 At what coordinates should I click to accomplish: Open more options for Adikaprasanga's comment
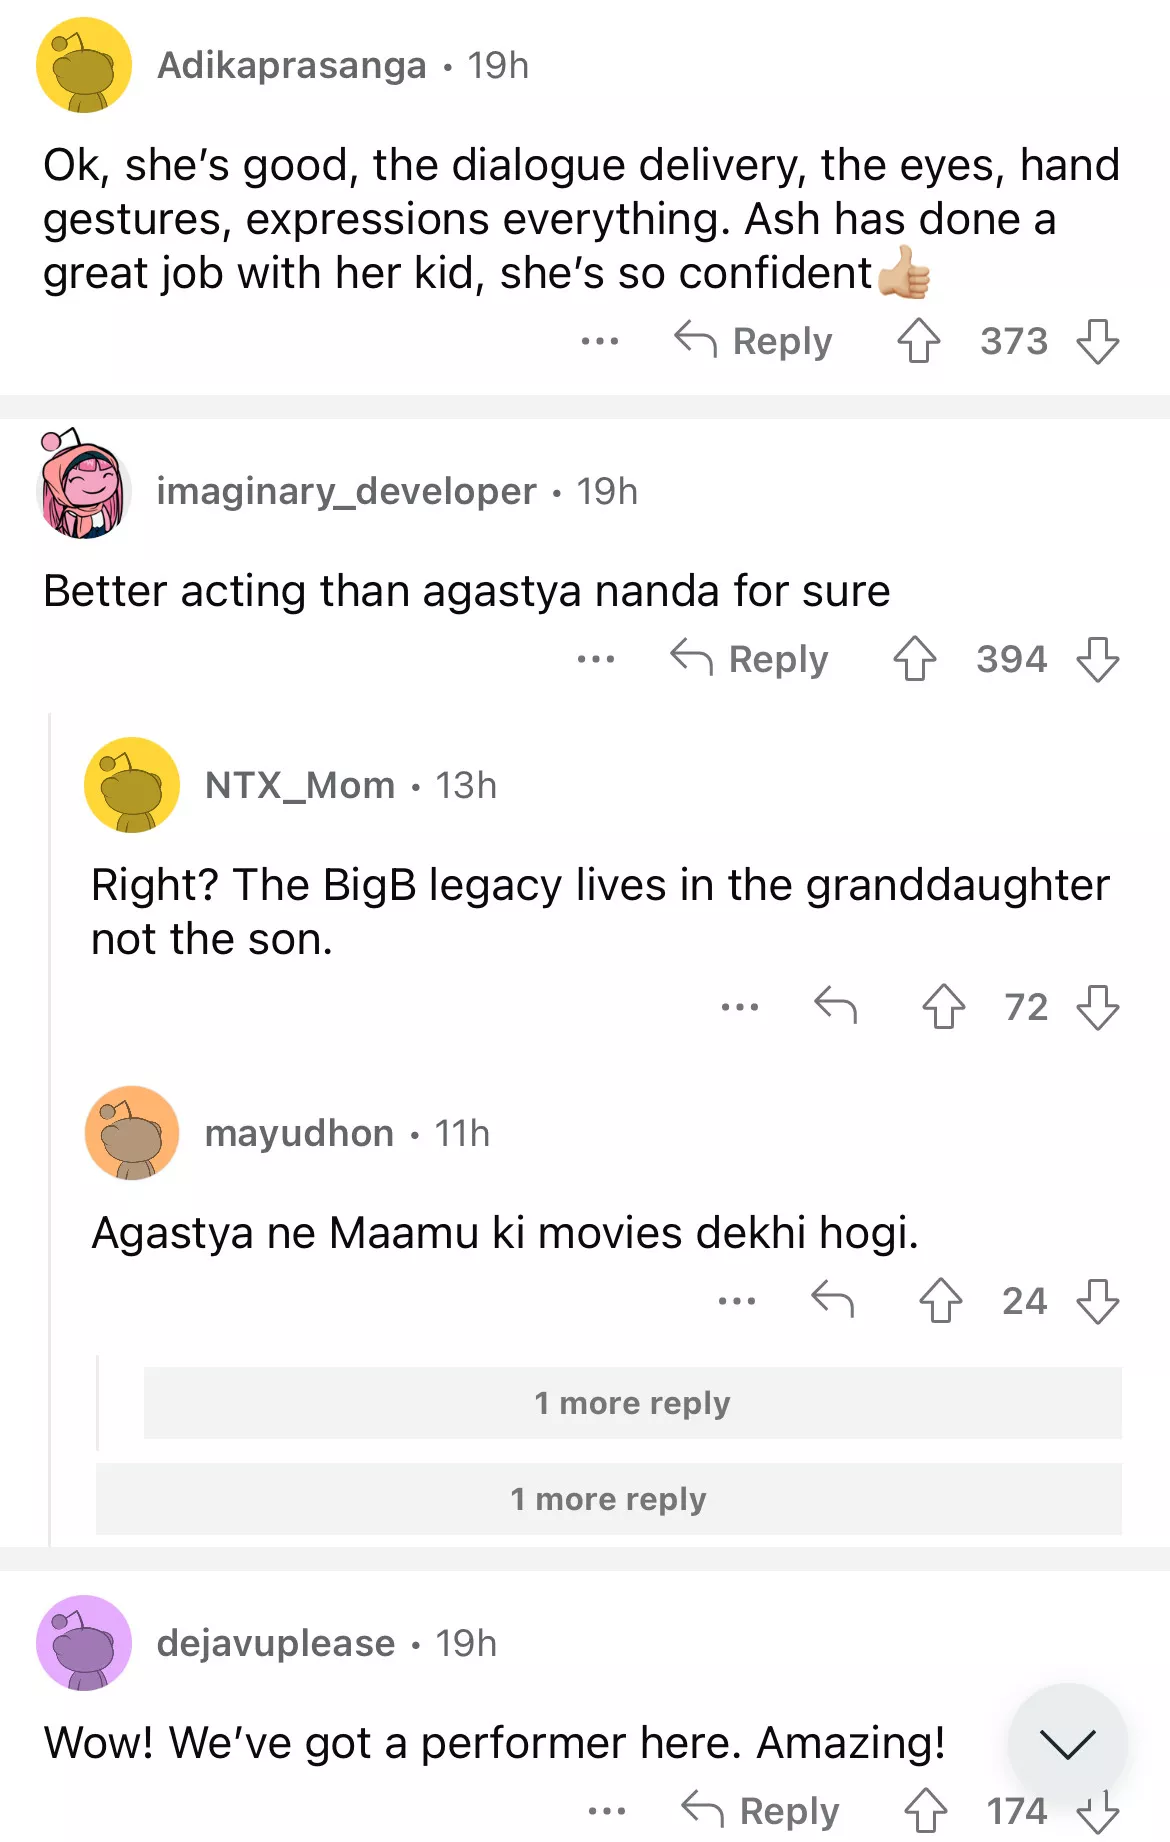[600, 341]
